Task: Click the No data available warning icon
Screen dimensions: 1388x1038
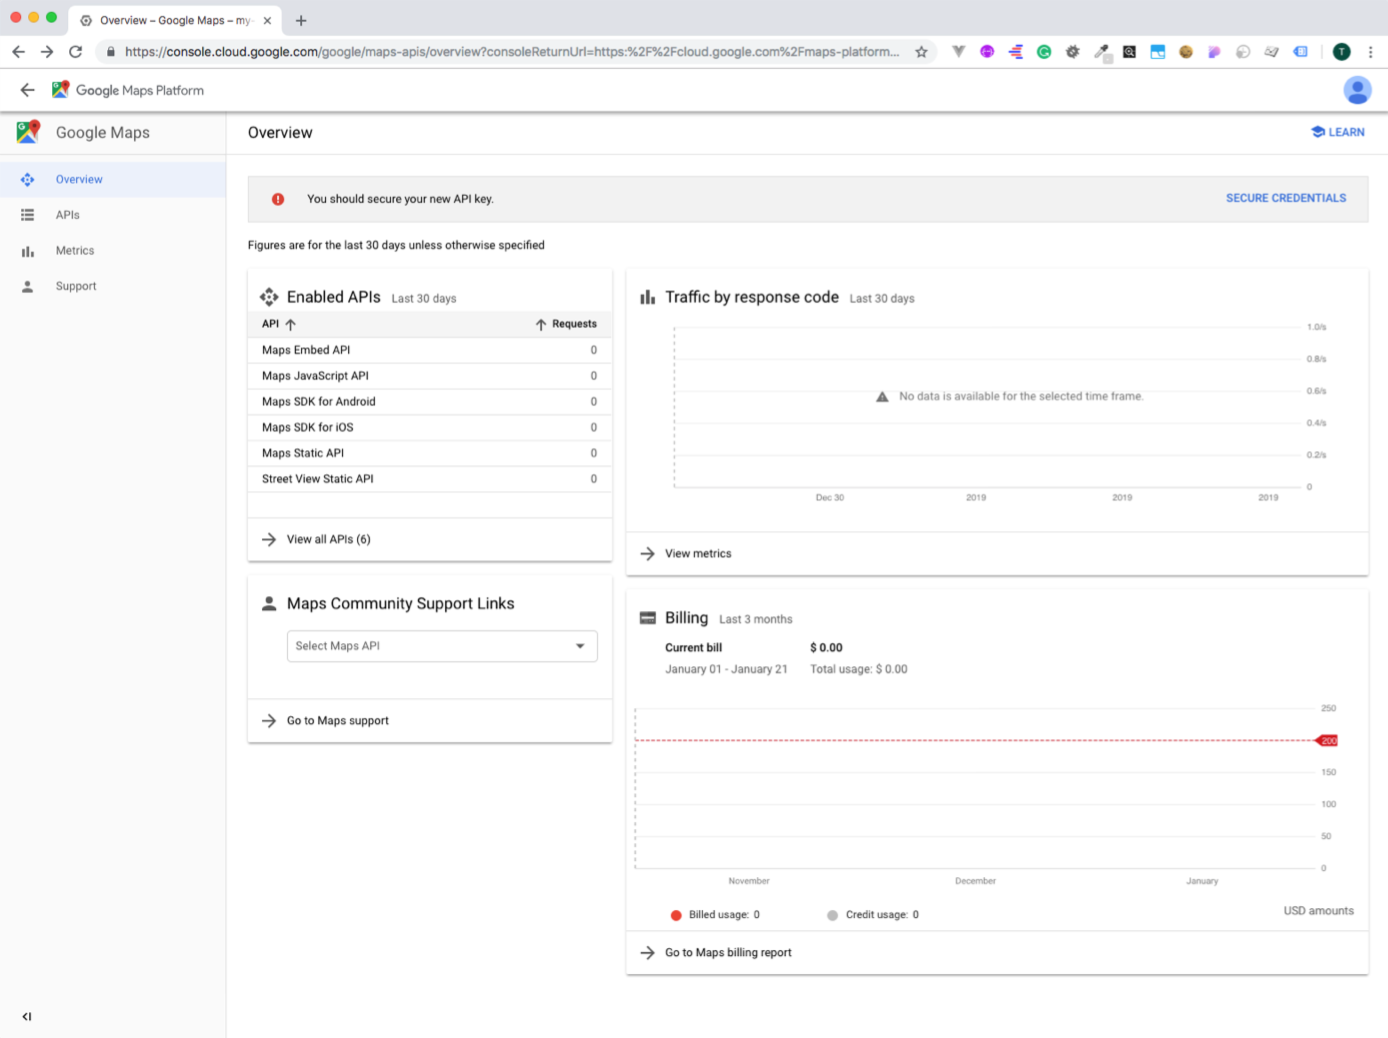Action: coord(882,397)
